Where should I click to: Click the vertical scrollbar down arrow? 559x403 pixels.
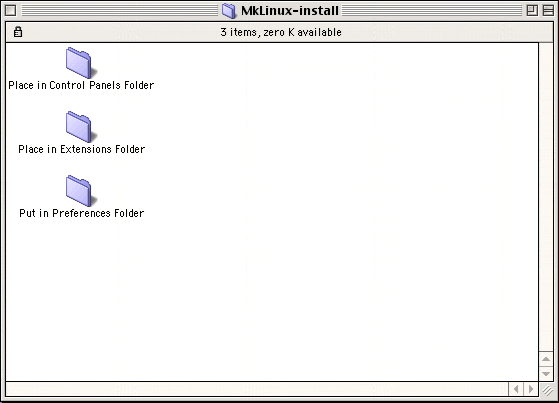(546, 374)
